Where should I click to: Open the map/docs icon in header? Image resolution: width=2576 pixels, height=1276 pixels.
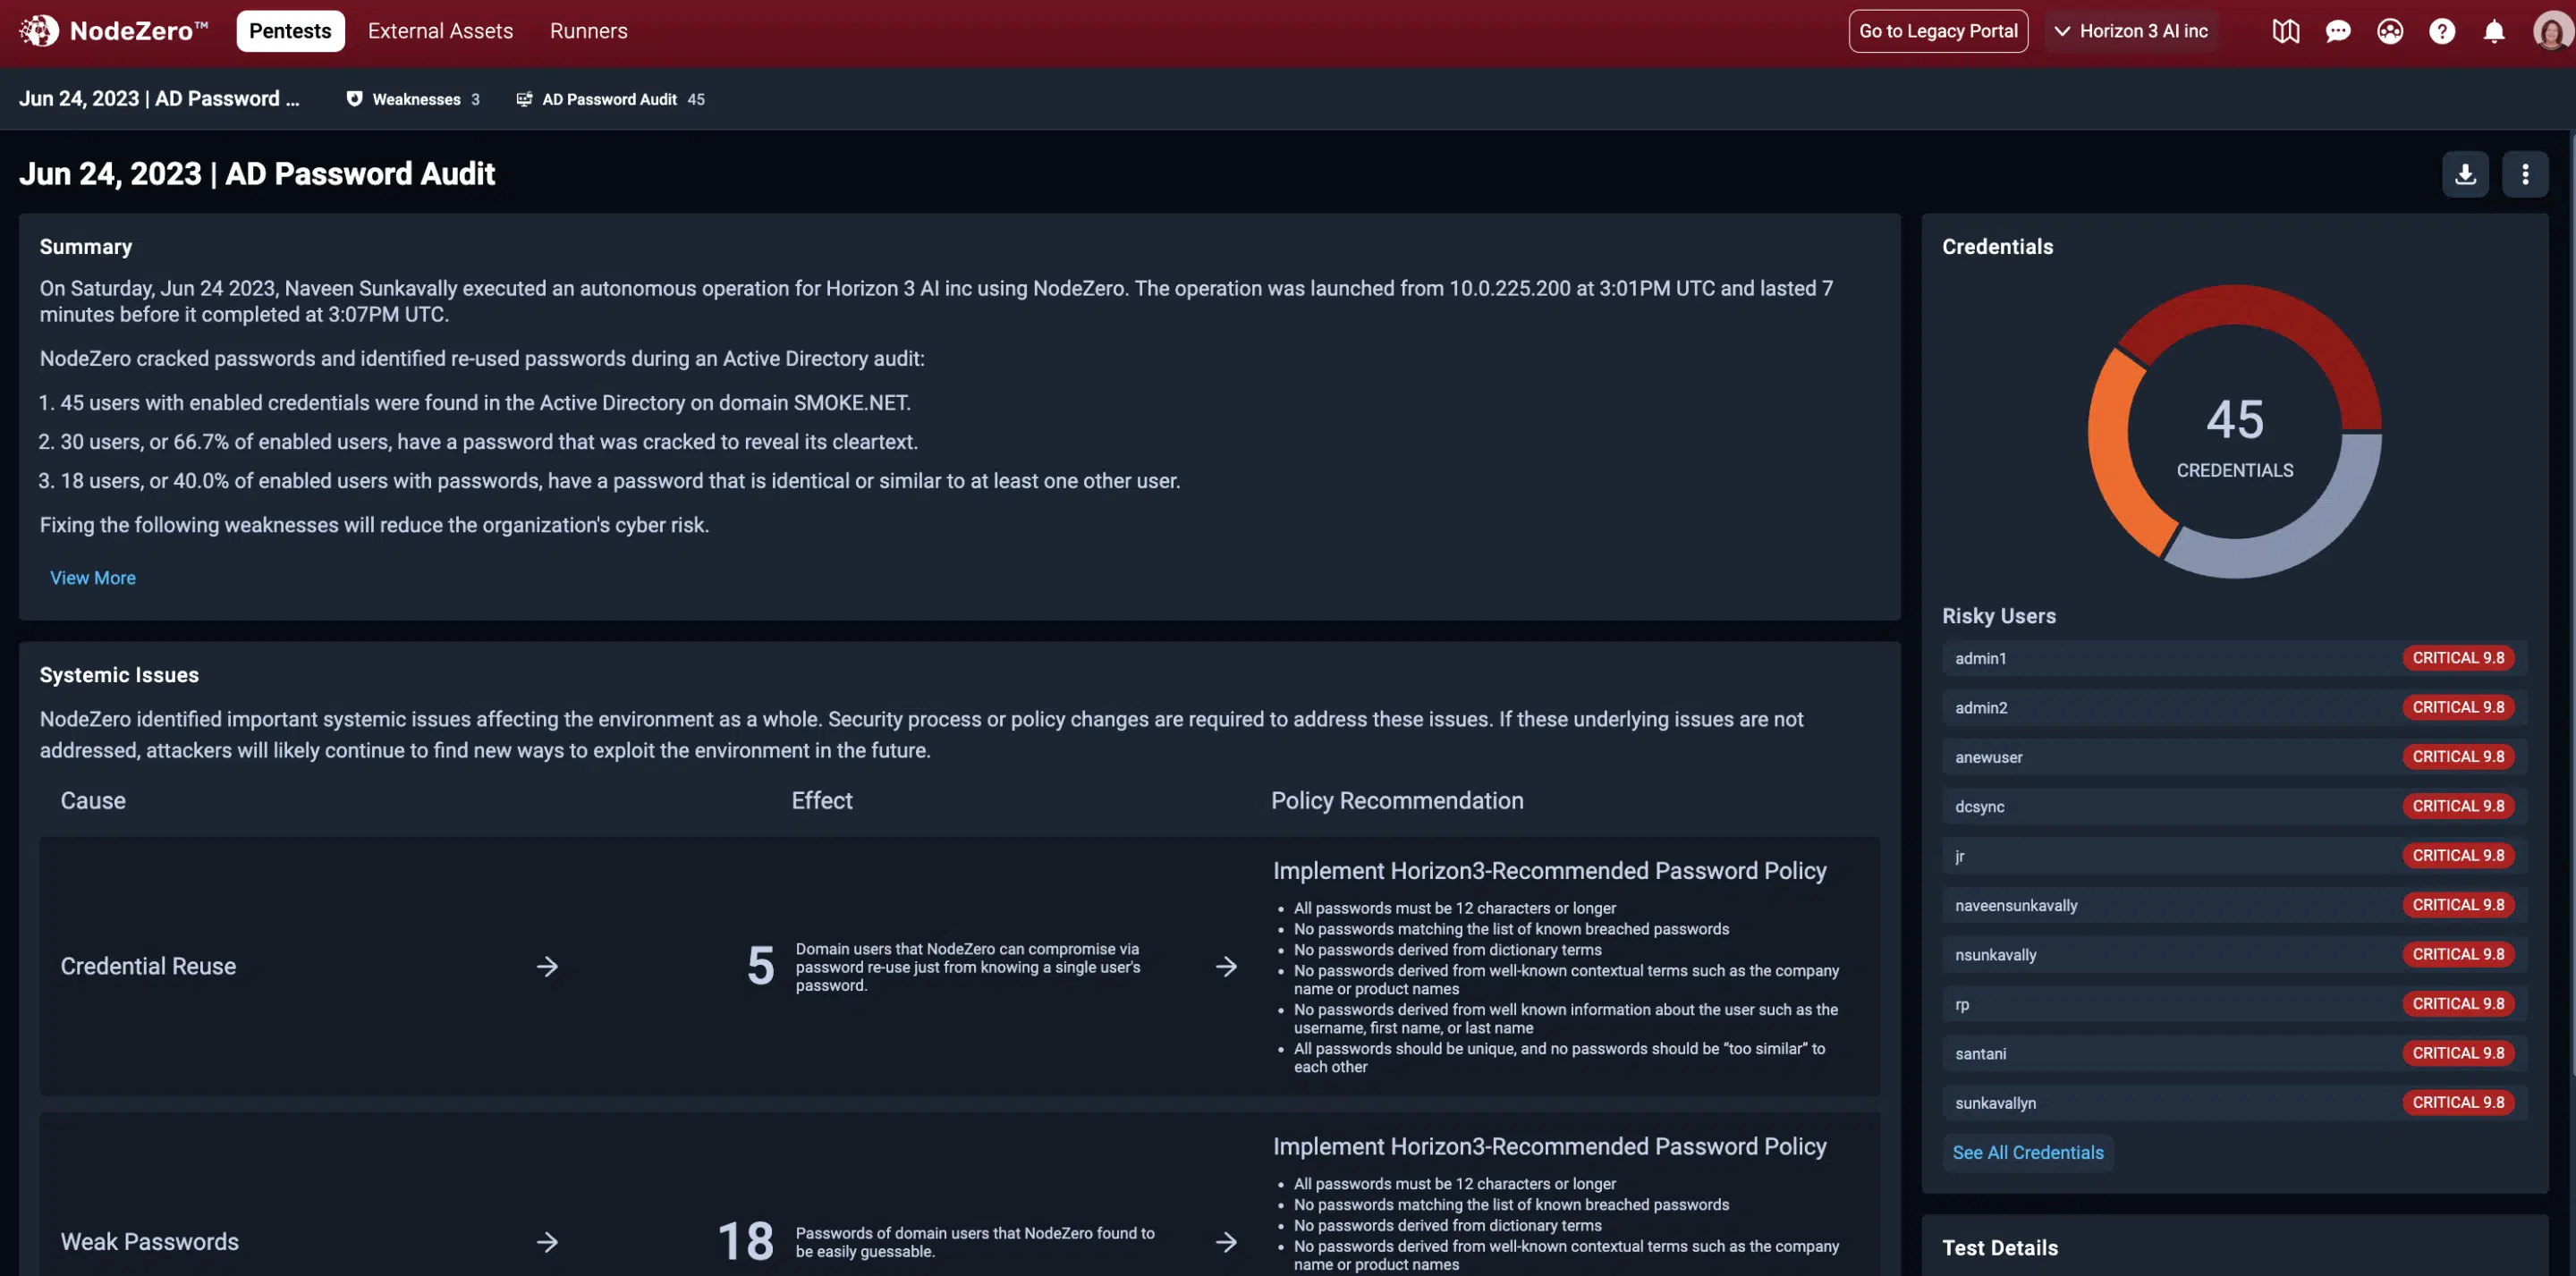(2285, 31)
